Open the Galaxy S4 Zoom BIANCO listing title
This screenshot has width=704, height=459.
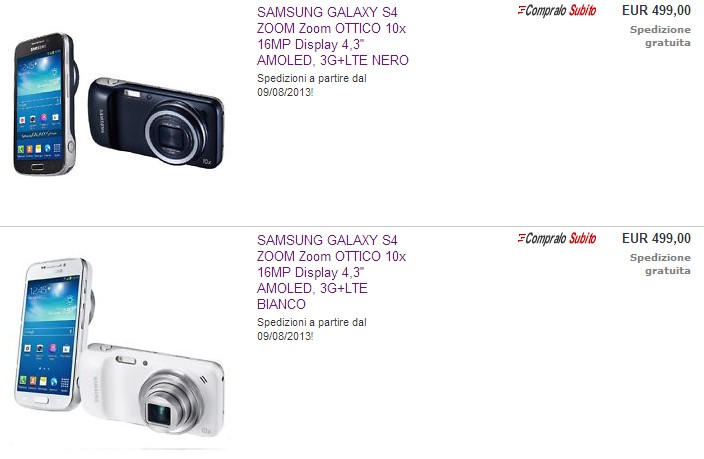click(331, 272)
